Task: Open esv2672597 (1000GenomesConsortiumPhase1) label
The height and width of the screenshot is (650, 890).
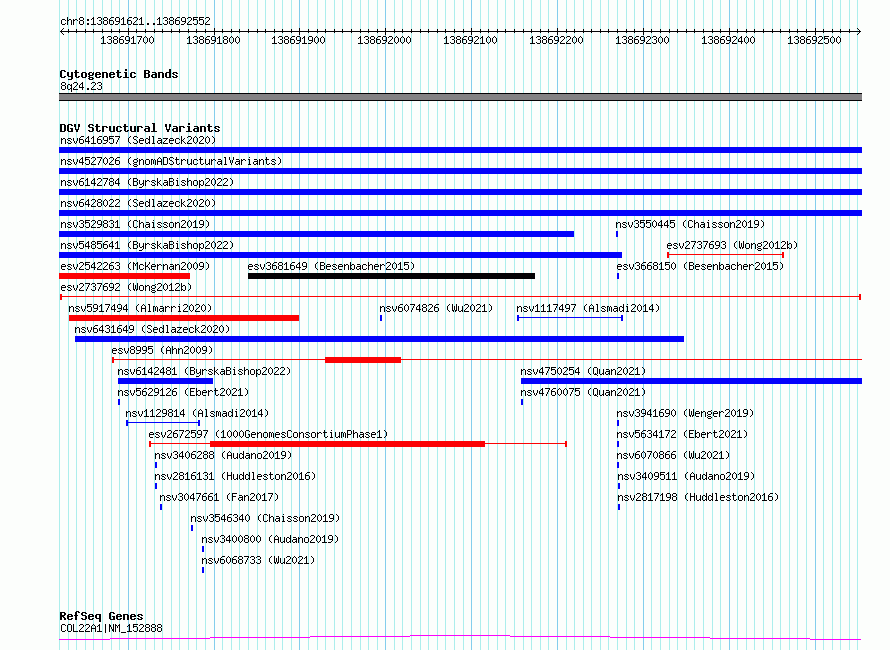Action: [x=268, y=434]
